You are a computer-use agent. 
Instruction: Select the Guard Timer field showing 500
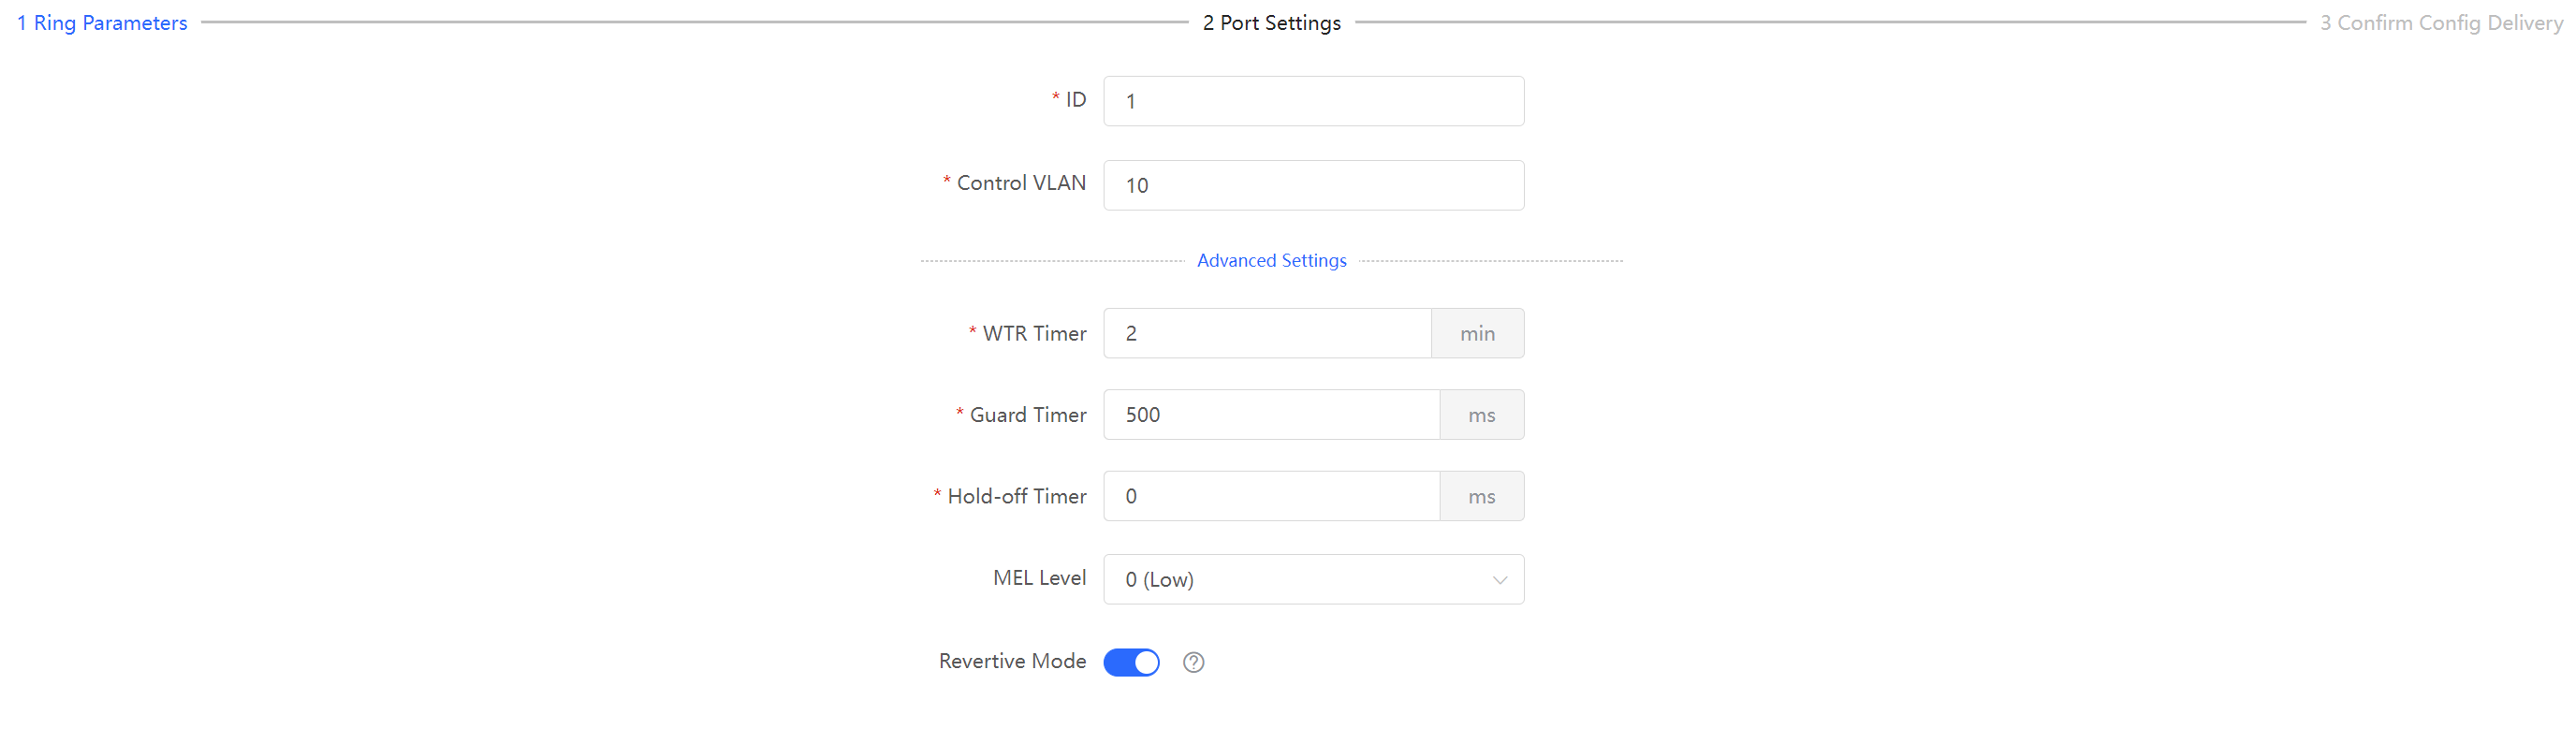pyautogui.click(x=1271, y=414)
